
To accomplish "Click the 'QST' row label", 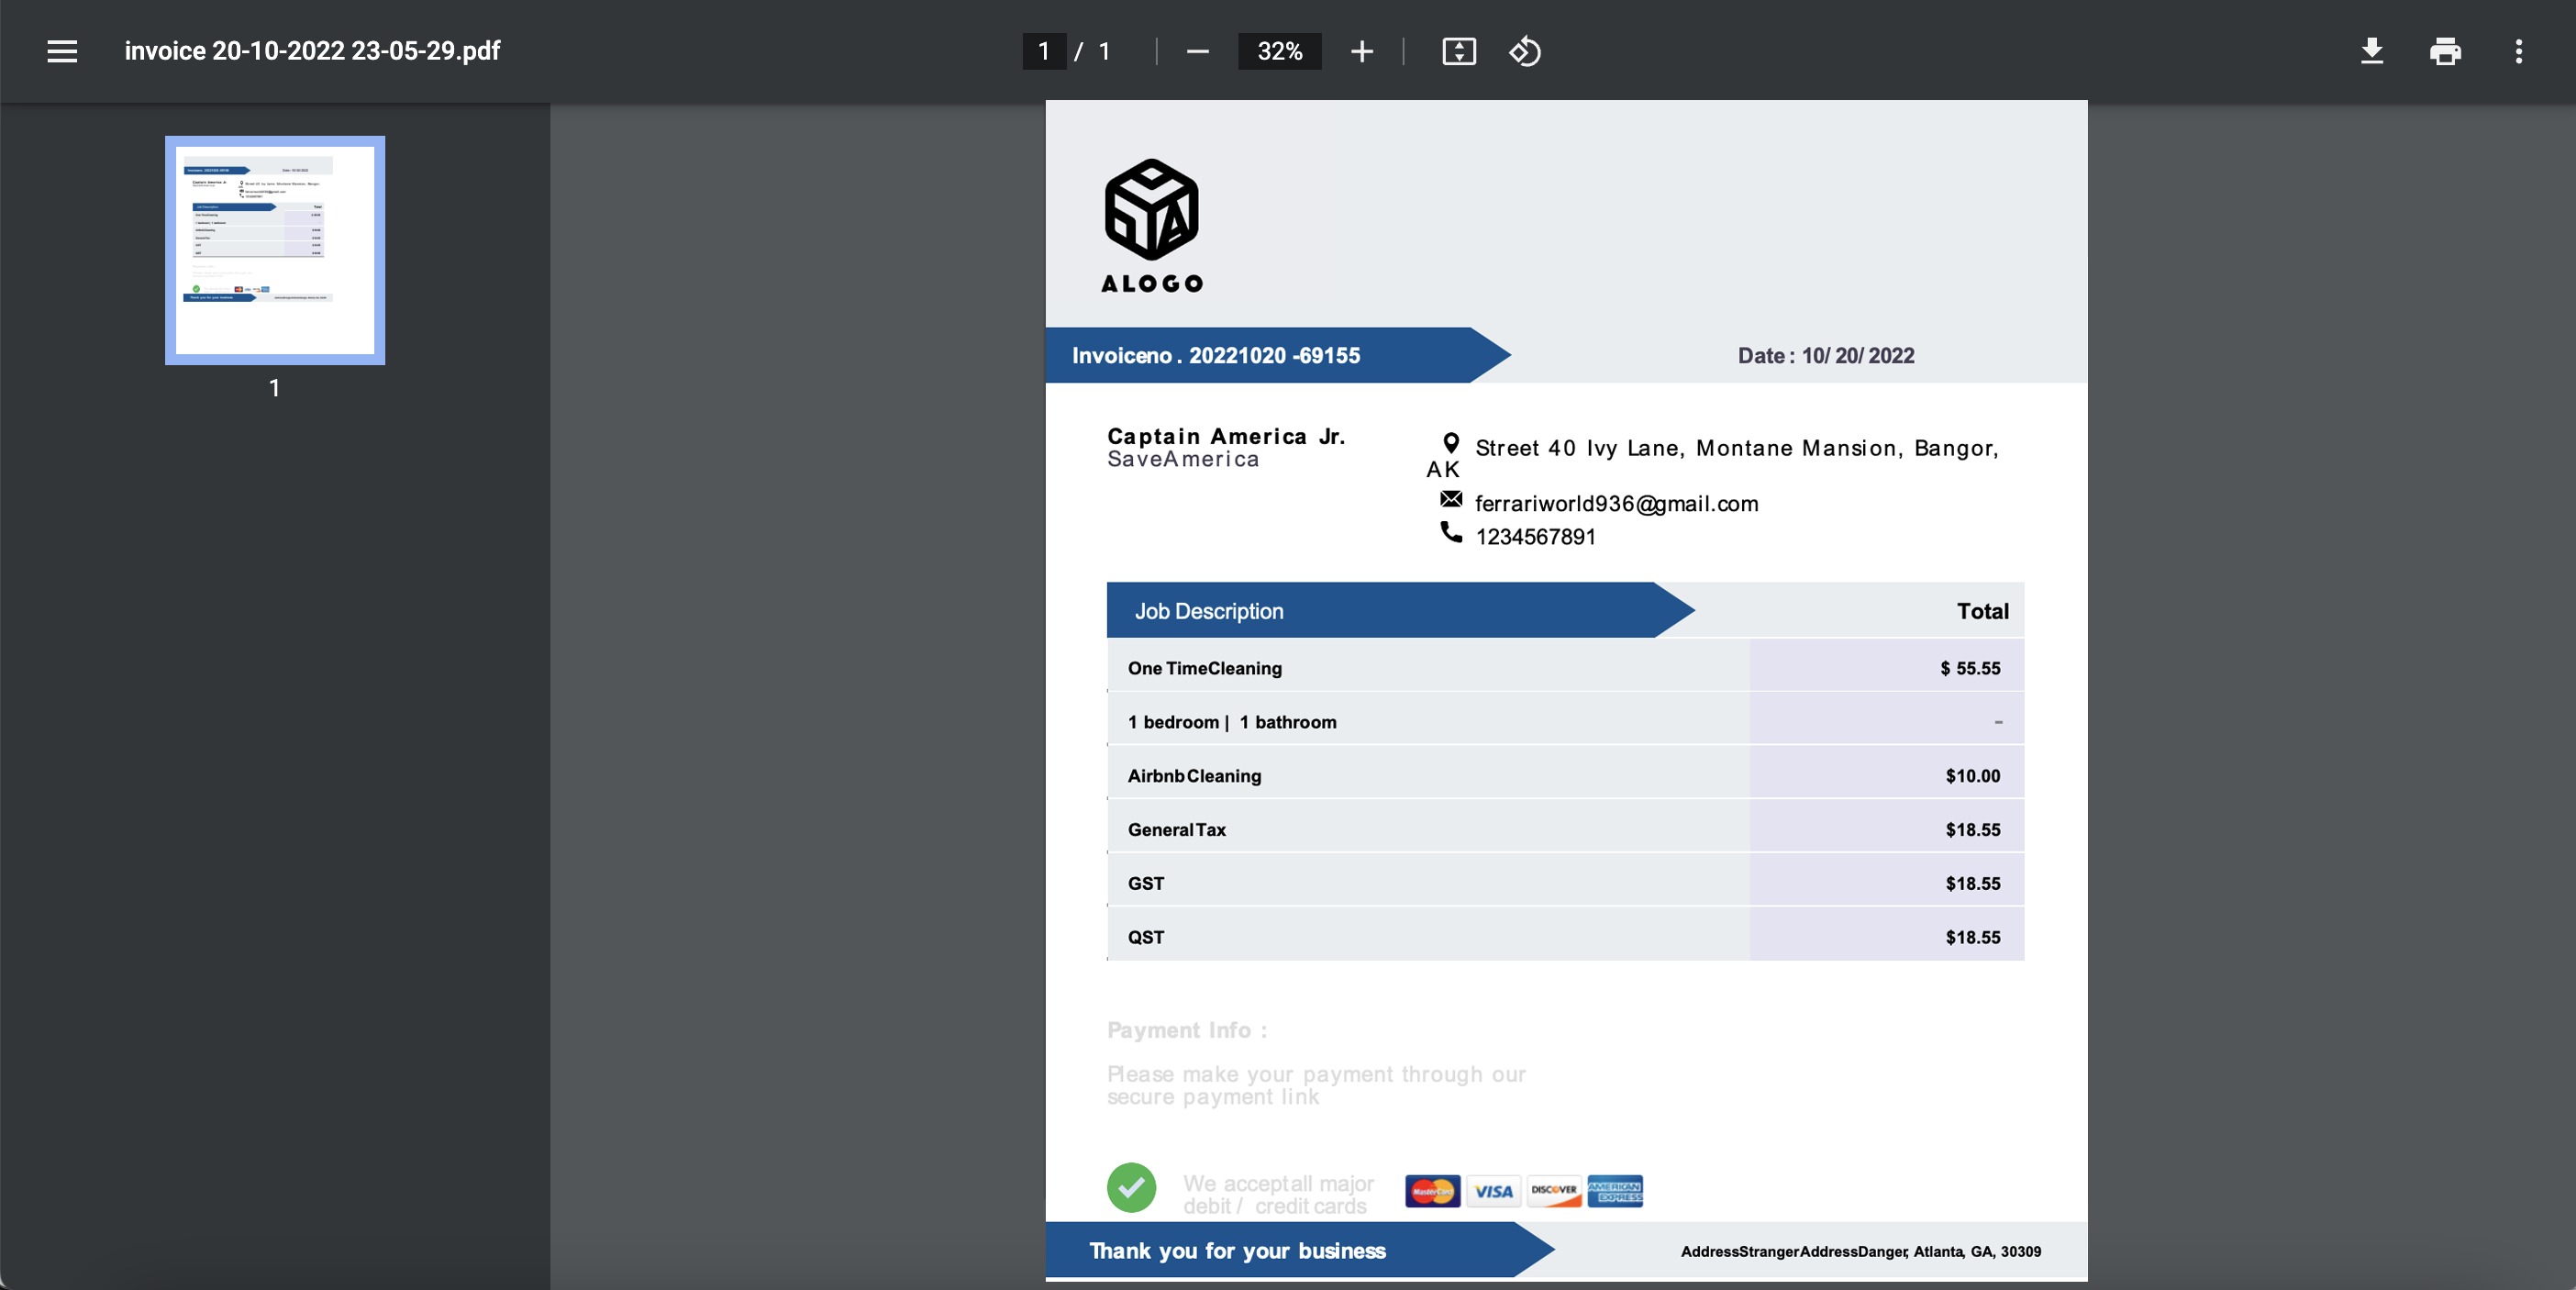I will pos(1145,938).
